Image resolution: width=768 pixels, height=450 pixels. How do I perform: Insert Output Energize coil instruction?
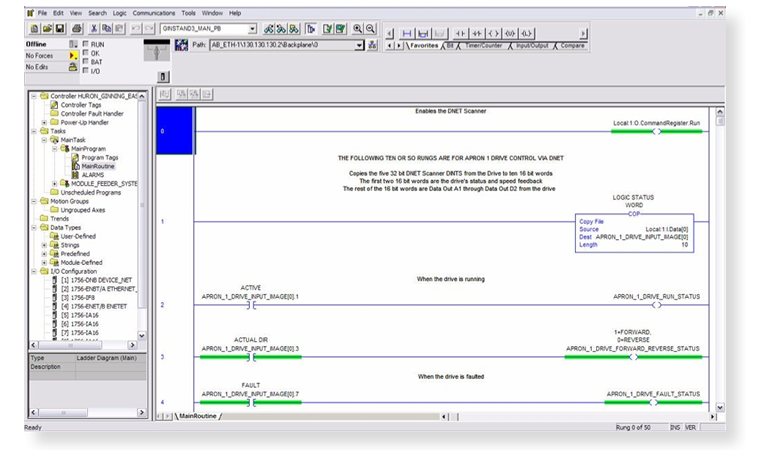tap(493, 33)
